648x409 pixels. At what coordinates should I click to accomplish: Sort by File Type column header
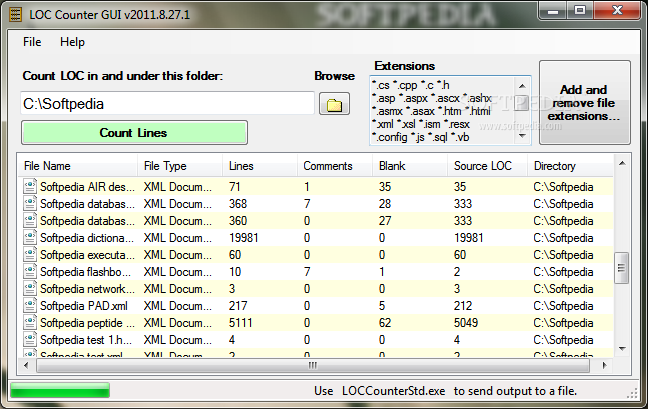tap(180, 166)
